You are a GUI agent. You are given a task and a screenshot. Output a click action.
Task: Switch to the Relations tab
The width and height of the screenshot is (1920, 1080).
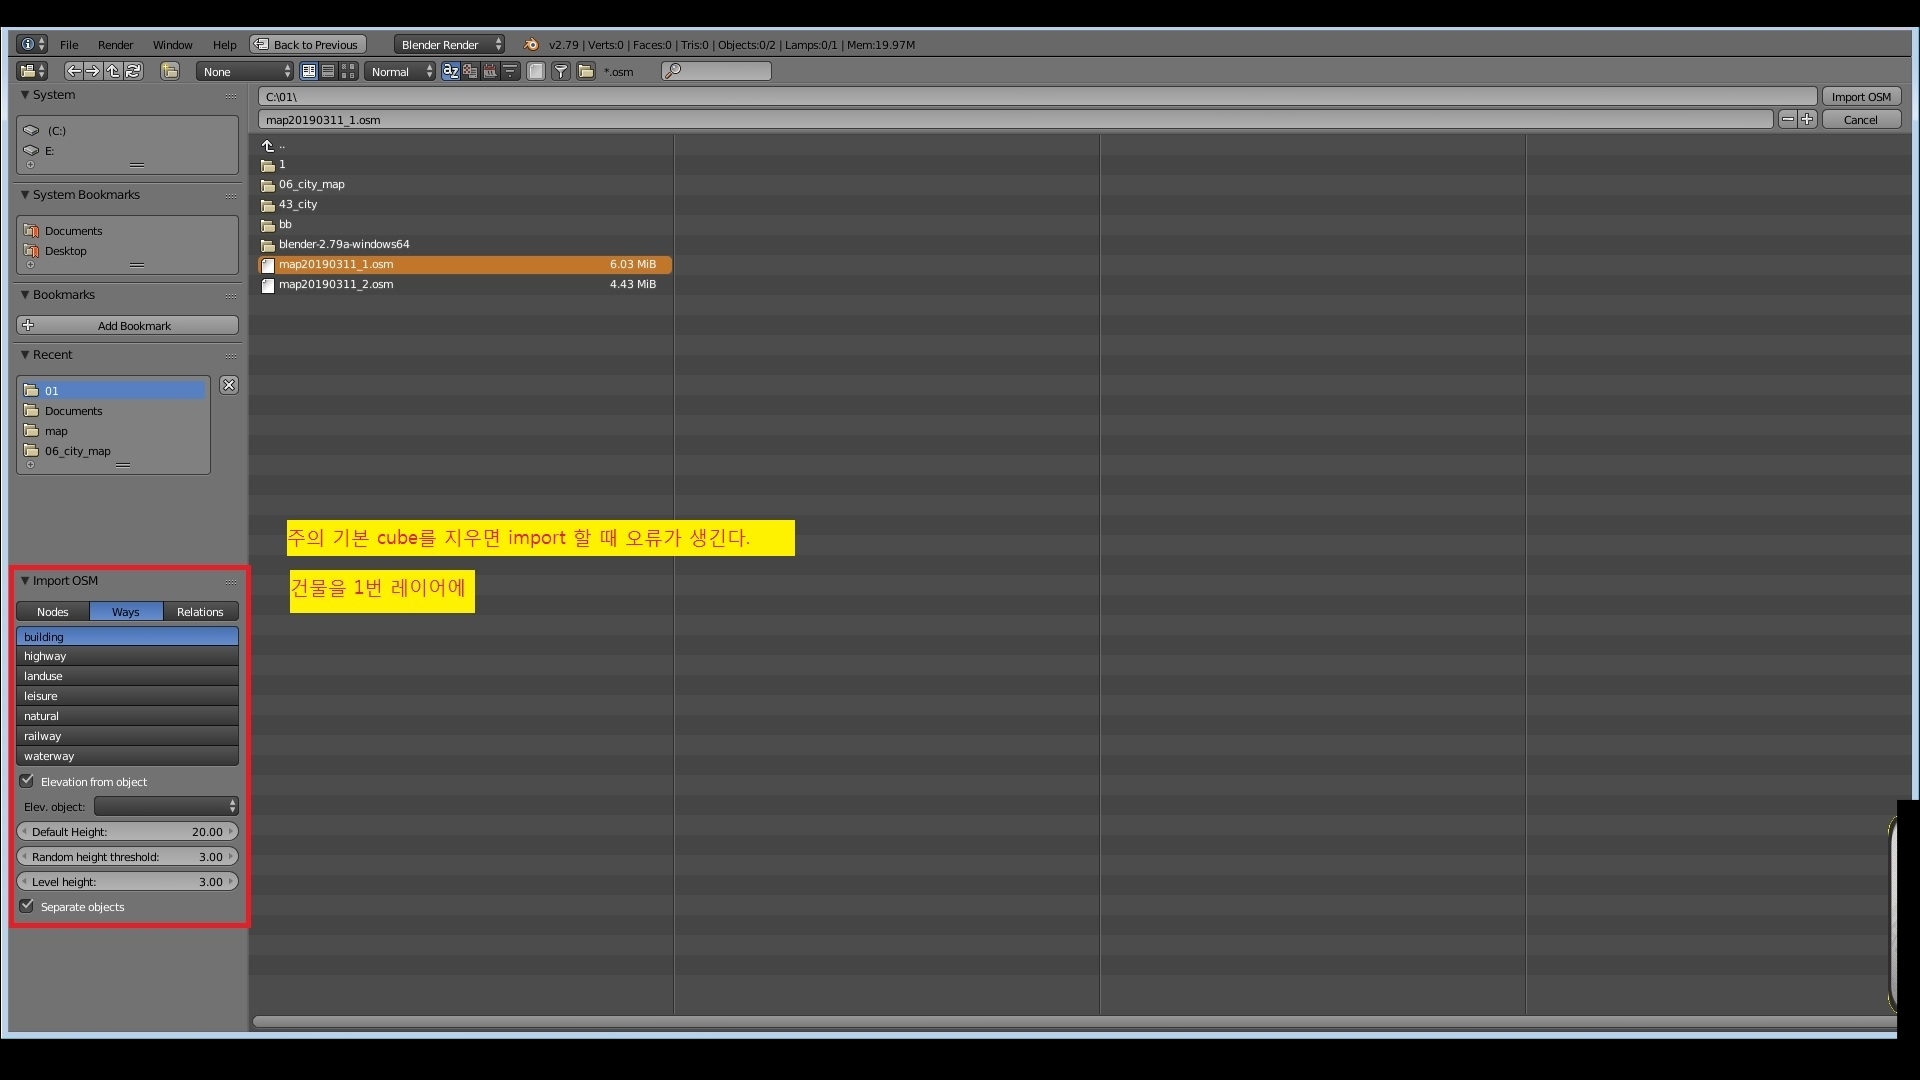tap(200, 611)
